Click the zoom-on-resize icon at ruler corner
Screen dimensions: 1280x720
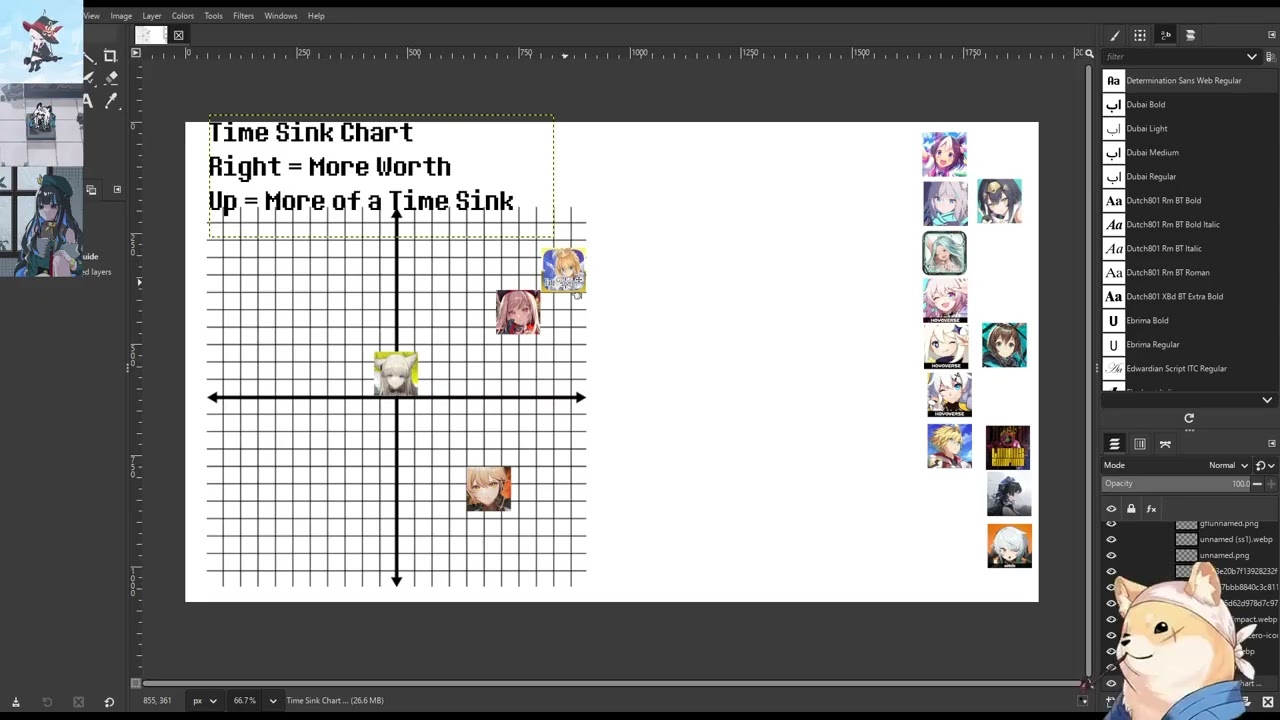pyautogui.click(x=1090, y=53)
